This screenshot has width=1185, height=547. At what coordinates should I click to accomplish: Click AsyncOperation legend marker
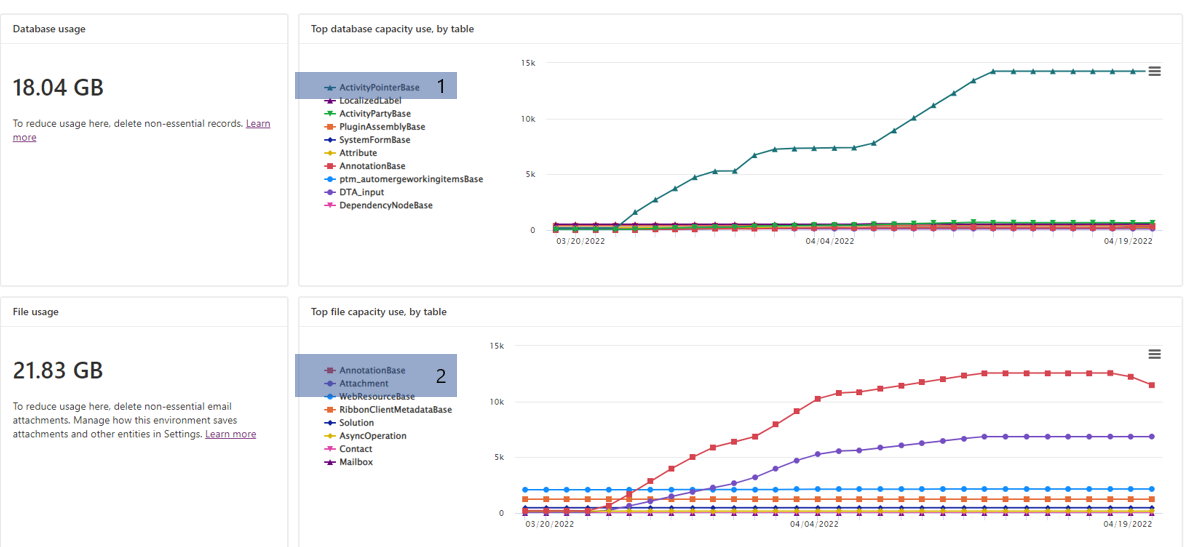click(330, 436)
